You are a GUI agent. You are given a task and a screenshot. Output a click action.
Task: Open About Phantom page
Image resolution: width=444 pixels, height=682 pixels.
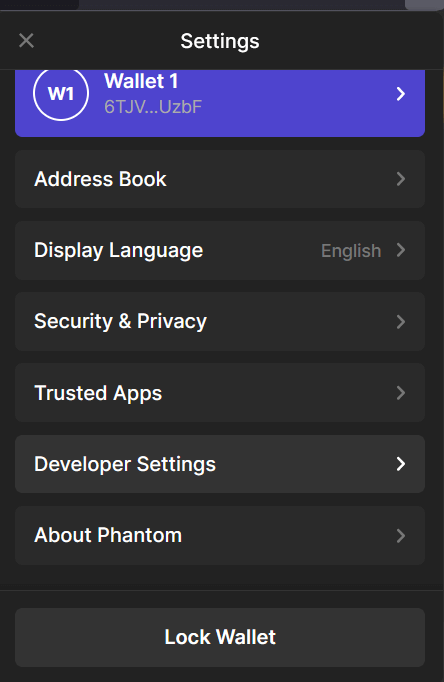coord(220,535)
